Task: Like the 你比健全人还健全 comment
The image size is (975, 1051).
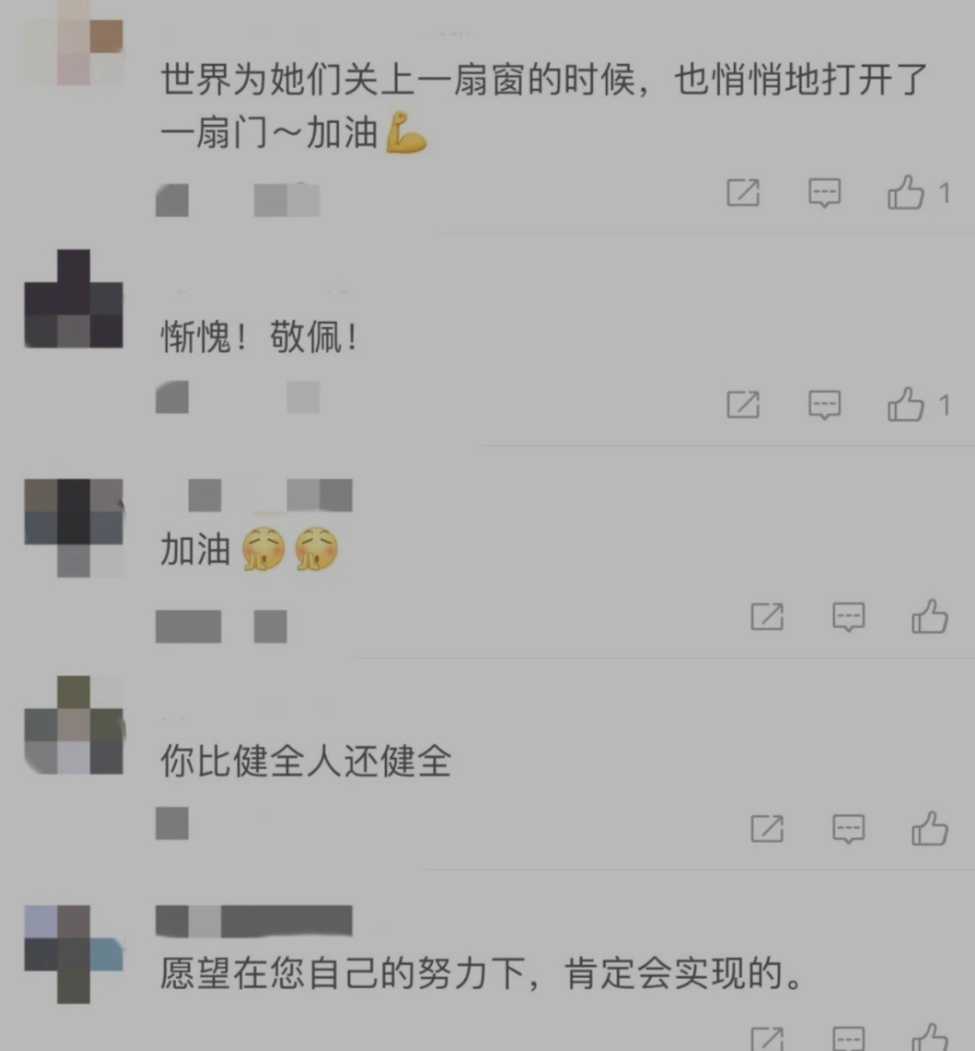Action: pyautogui.click(x=929, y=828)
